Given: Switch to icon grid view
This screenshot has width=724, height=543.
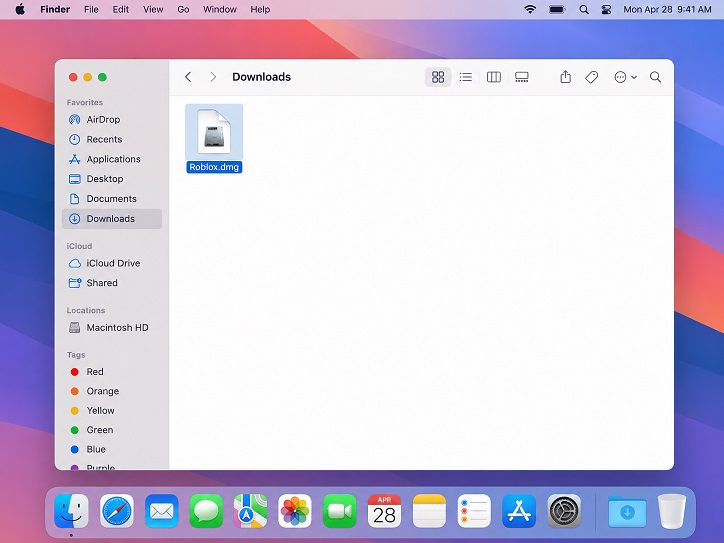Looking at the screenshot, I should [438, 77].
